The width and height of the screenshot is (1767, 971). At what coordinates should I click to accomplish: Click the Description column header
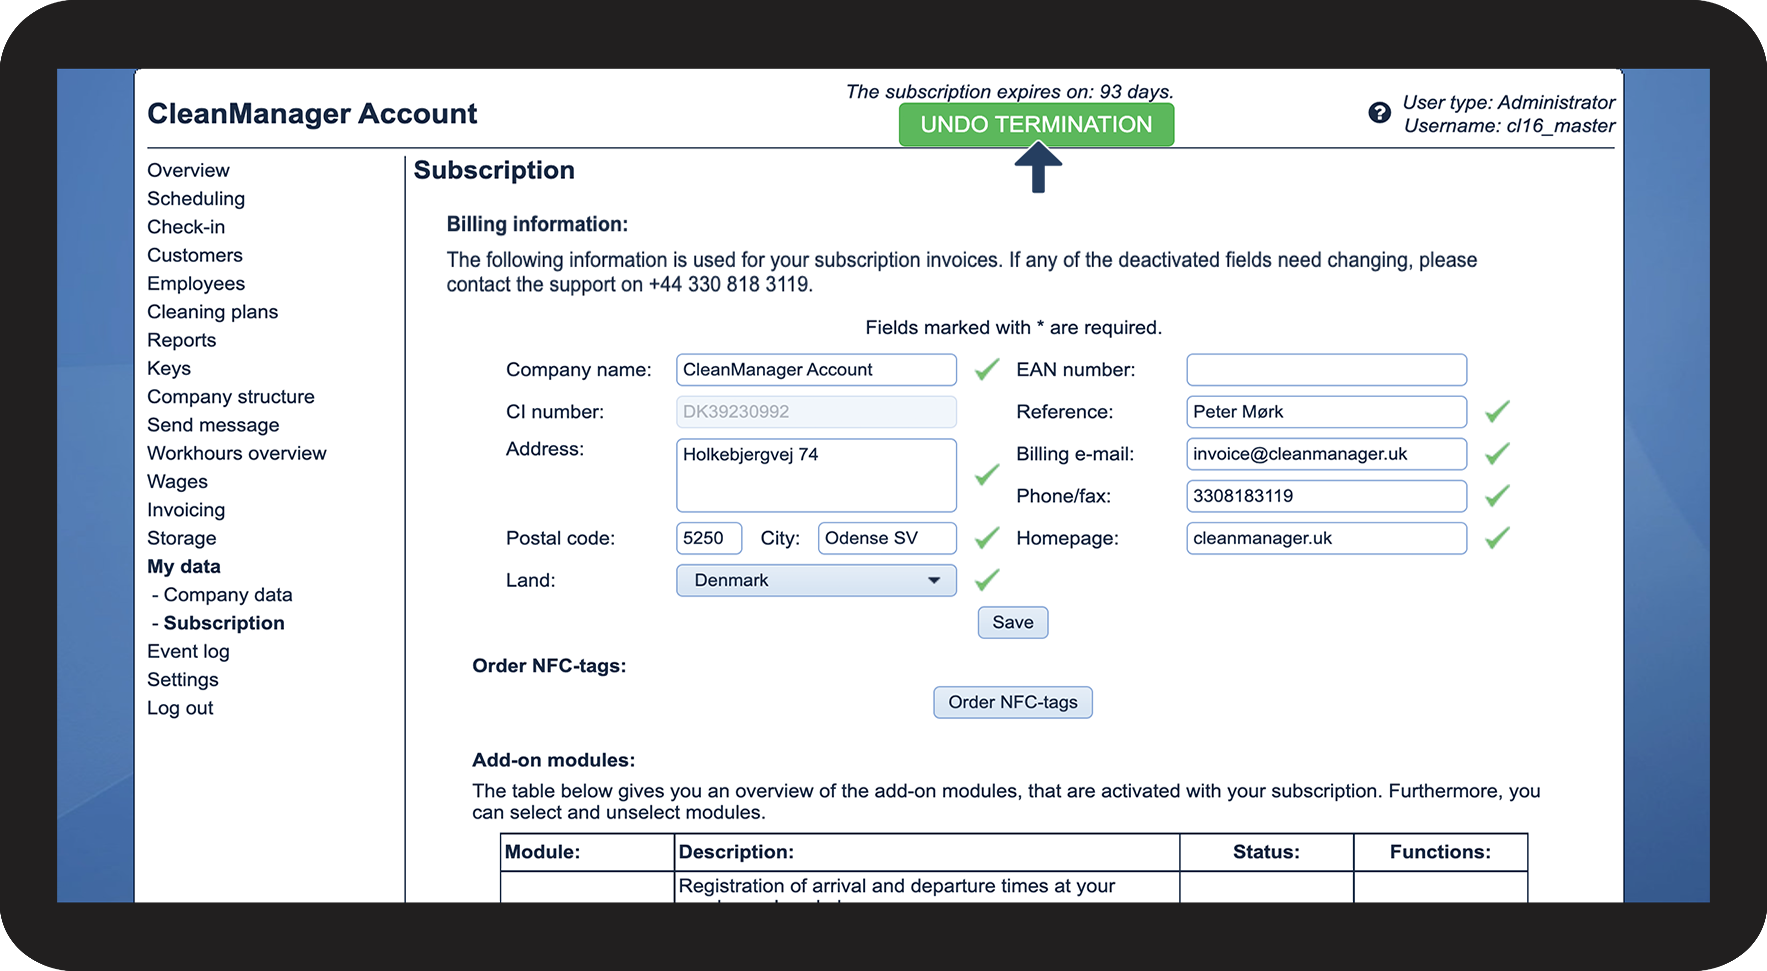click(x=927, y=852)
